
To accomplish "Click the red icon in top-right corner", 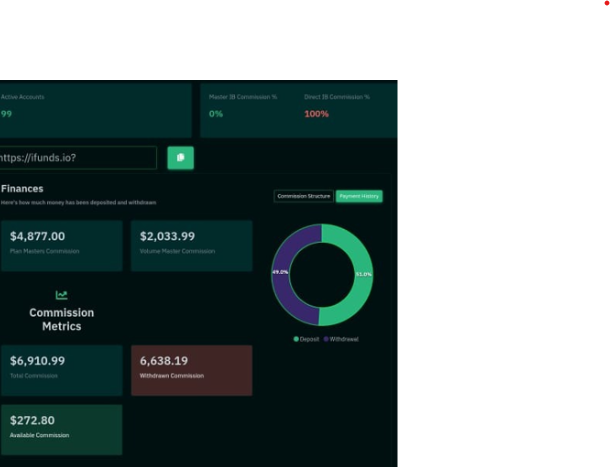I will pyautogui.click(x=606, y=4).
